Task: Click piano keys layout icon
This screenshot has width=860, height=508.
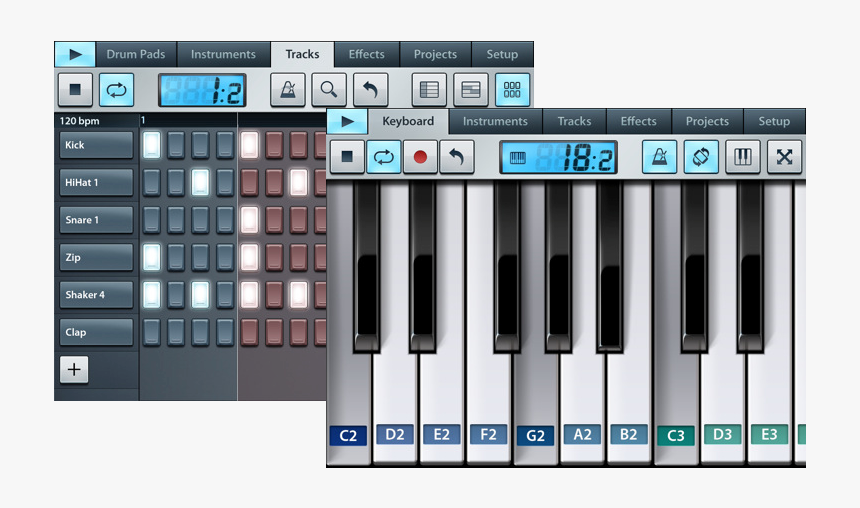Action: click(x=743, y=157)
